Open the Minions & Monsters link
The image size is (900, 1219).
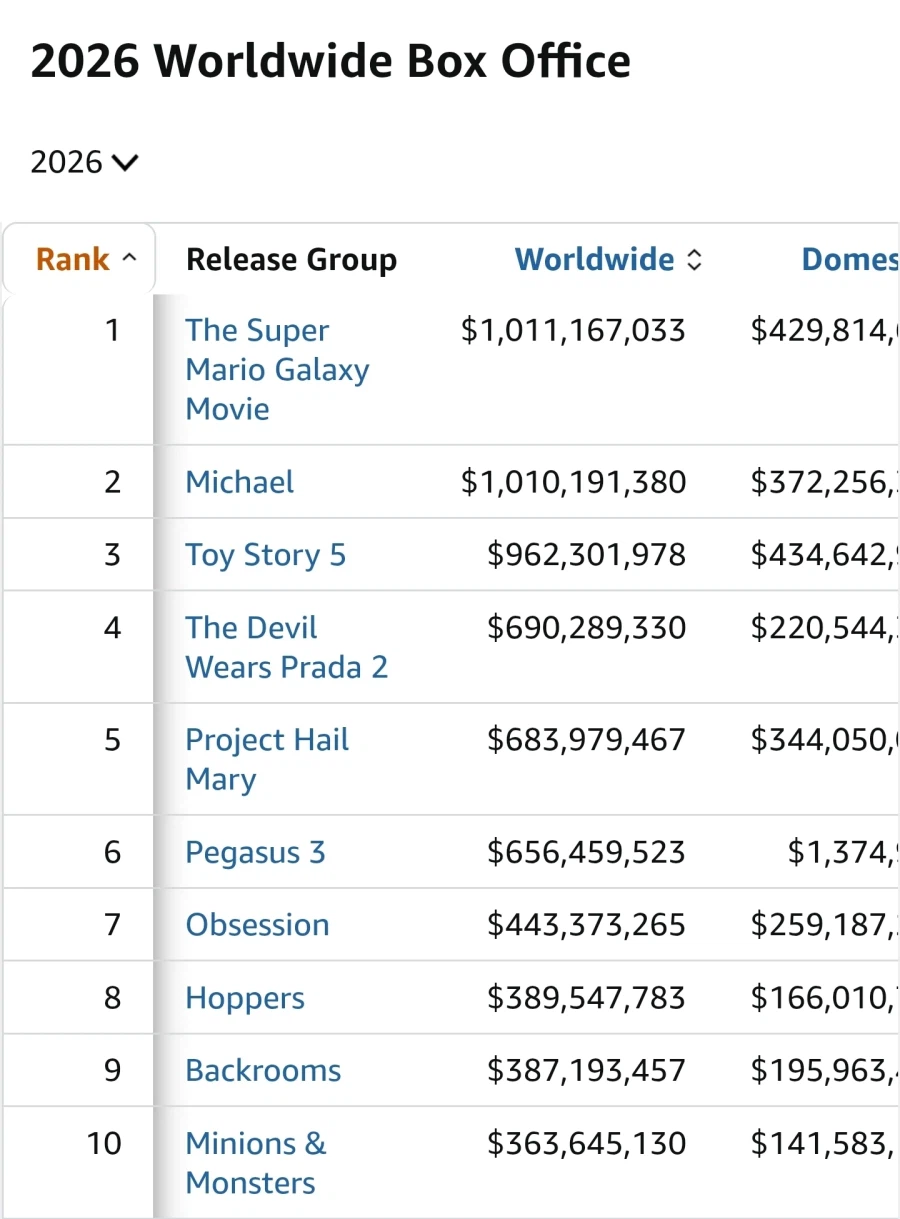[x=256, y=1163]
